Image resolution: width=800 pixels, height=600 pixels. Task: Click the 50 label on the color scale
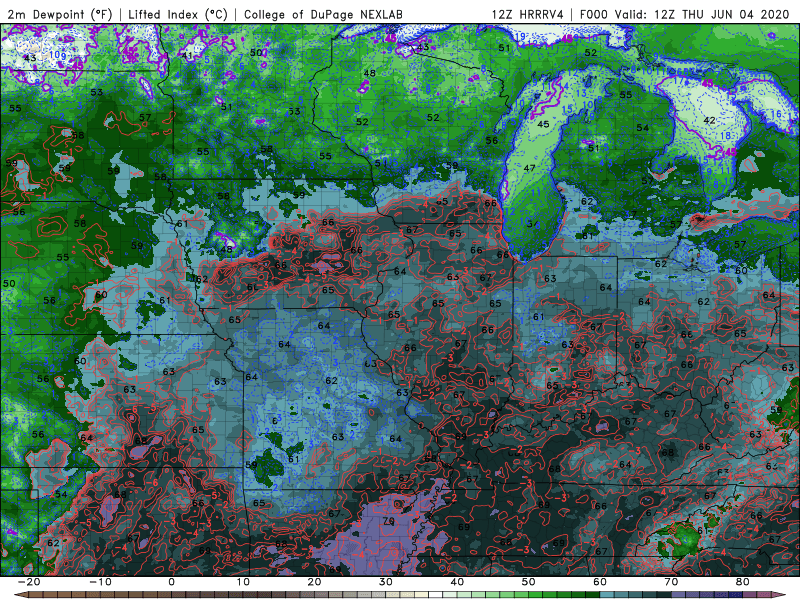click(529, 582)
